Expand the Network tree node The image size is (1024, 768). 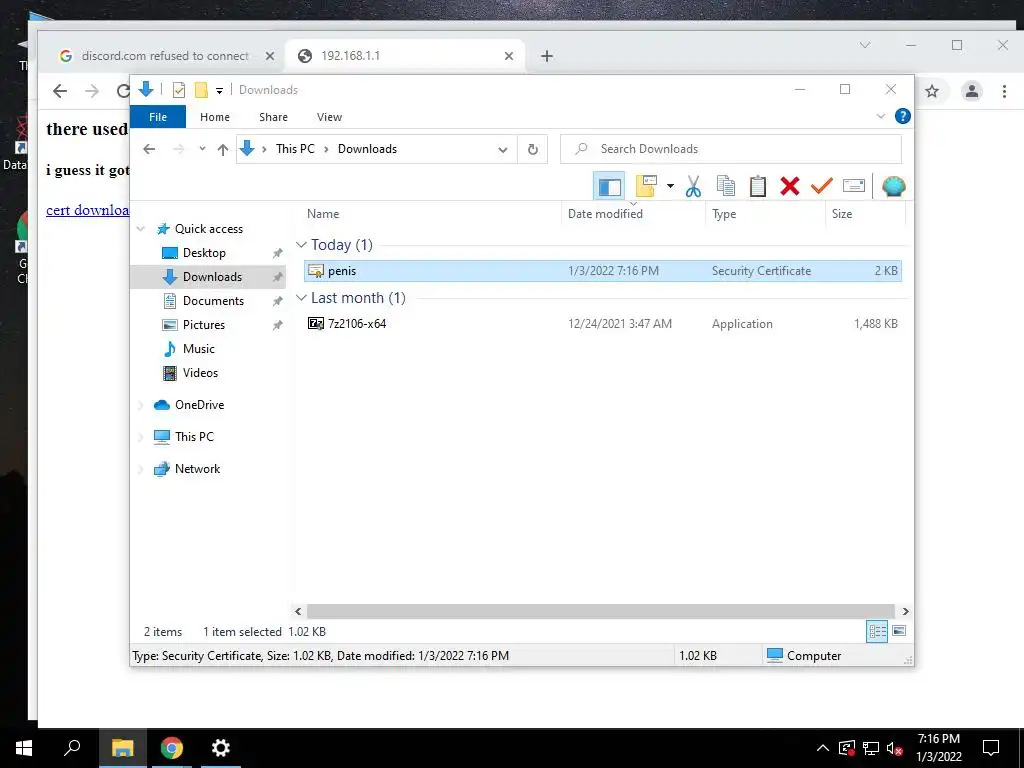click(140, 470)
